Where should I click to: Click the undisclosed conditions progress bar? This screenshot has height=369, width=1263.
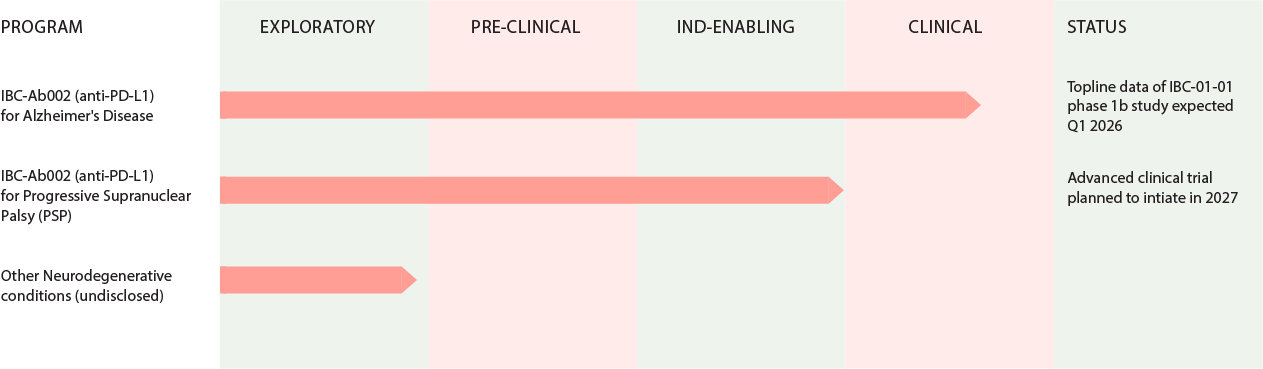click(x=317, y=280)
